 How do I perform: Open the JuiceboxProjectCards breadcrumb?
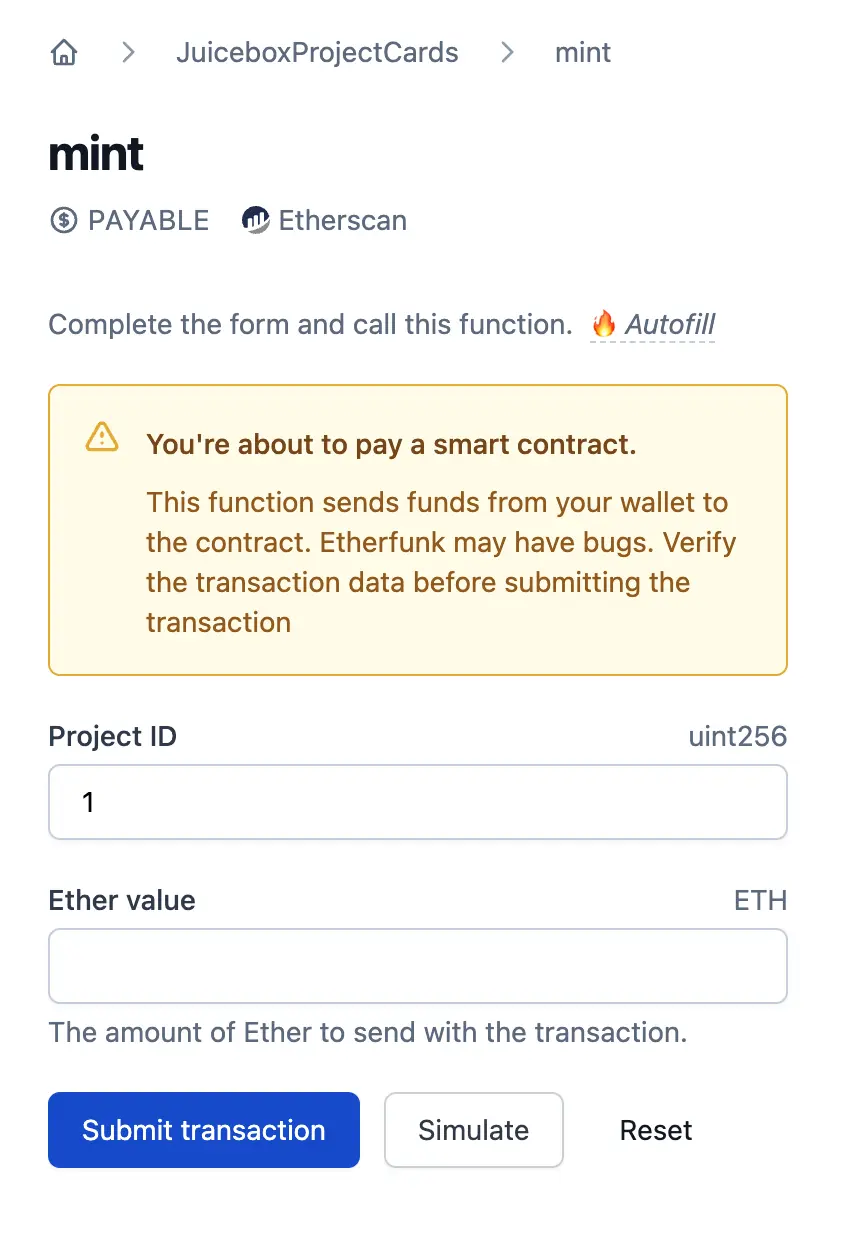(317, 52)
